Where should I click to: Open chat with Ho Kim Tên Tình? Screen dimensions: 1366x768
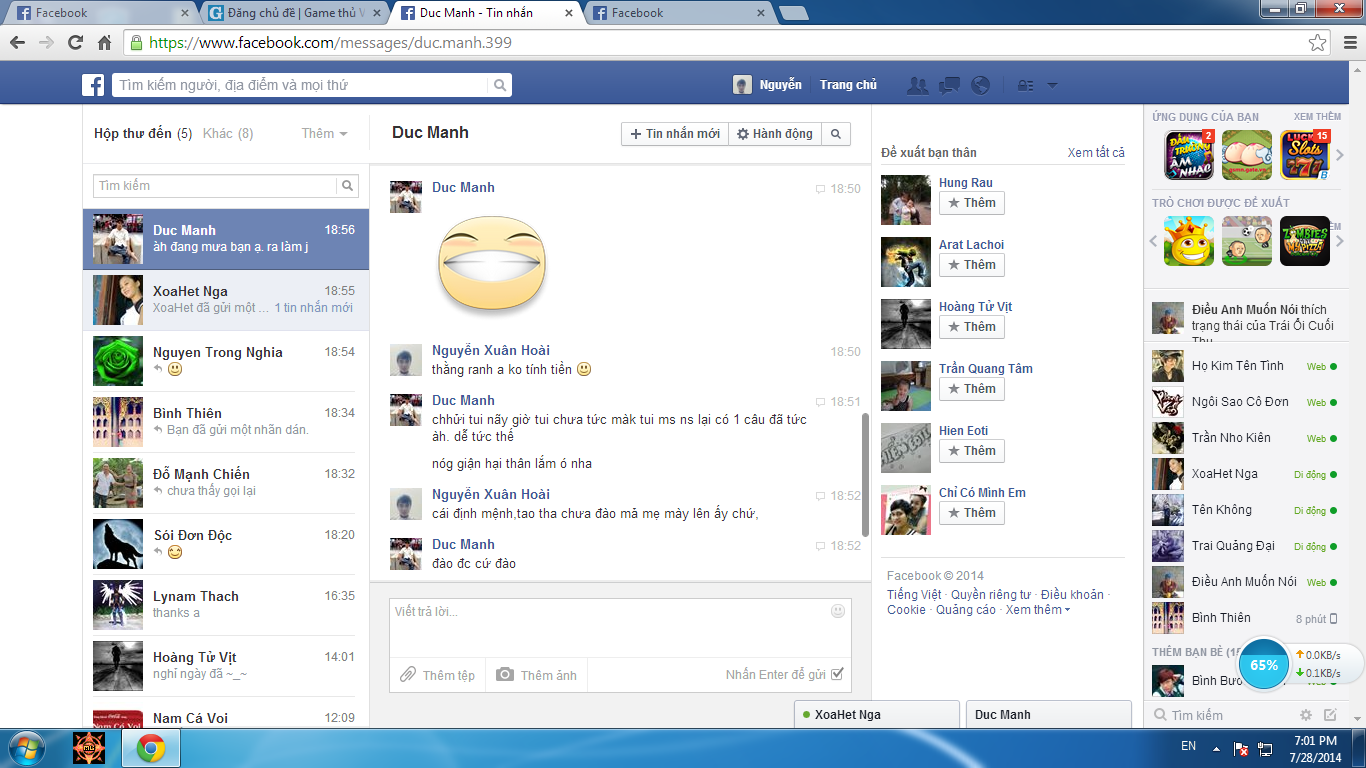pos(1244,366)
